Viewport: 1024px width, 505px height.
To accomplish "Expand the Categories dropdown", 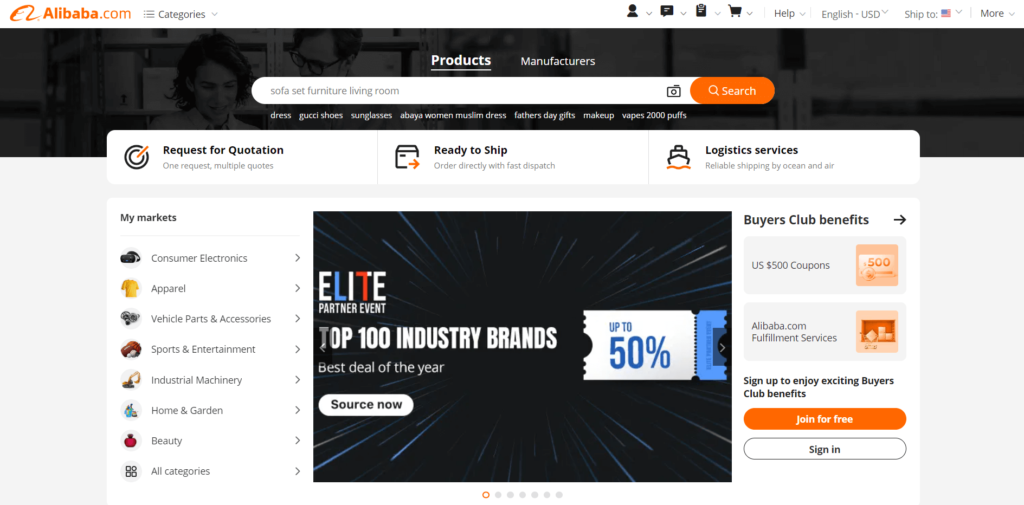I will click(180, 14).
